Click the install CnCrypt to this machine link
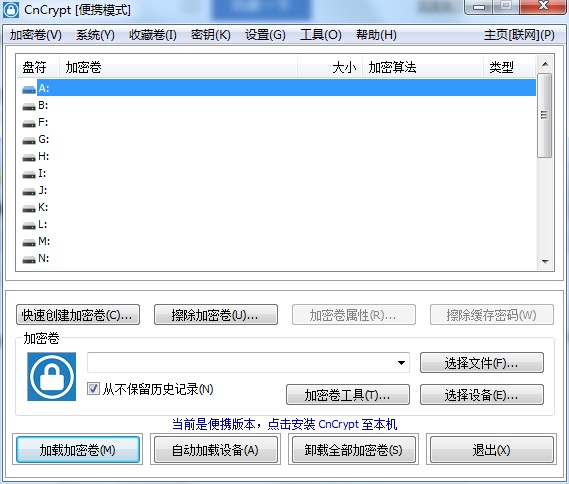The height and width of the screenshot is (484, 569). coord(284,424)
